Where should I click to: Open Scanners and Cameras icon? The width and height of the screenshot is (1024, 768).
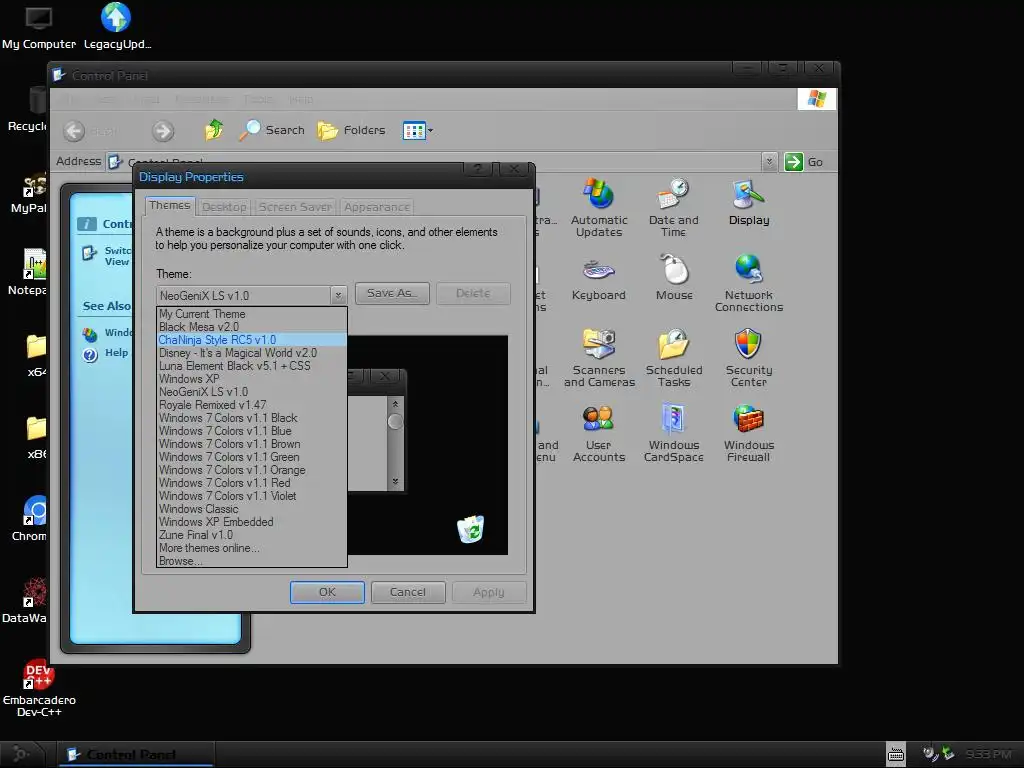pyautogui.click(x=599, y=358)
